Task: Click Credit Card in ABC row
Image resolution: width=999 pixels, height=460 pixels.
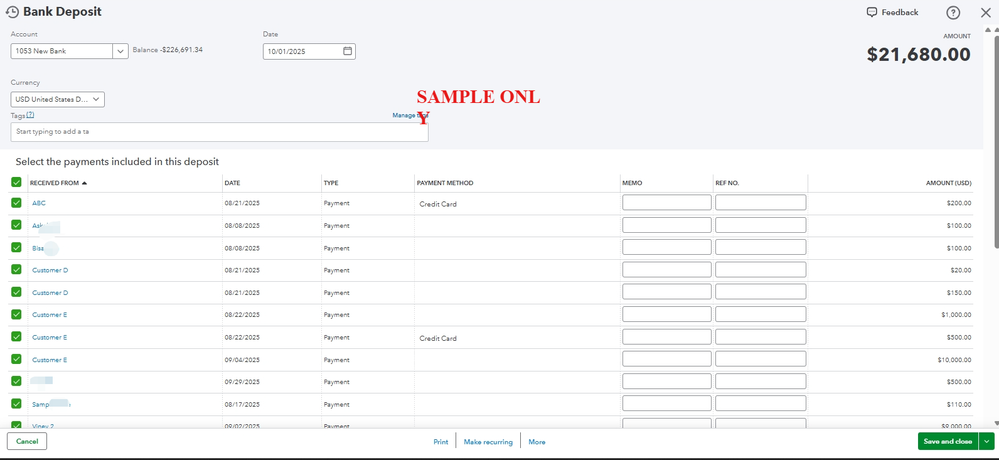Action: point(438,204)
